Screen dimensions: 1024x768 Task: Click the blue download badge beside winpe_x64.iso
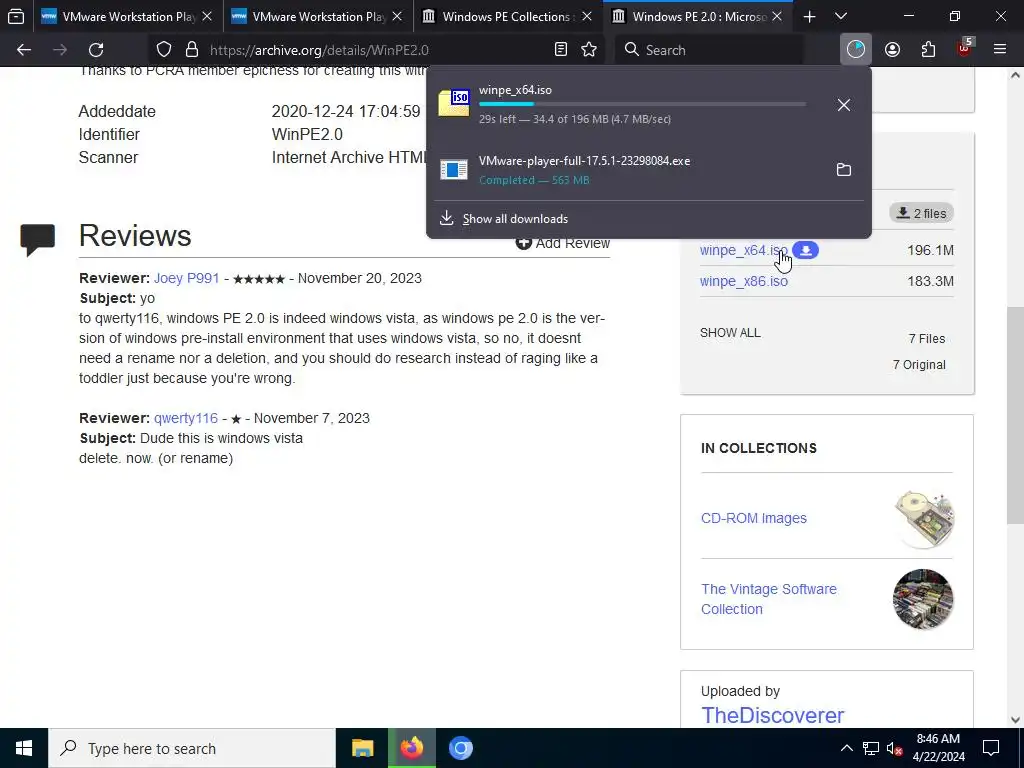(805, 250)
